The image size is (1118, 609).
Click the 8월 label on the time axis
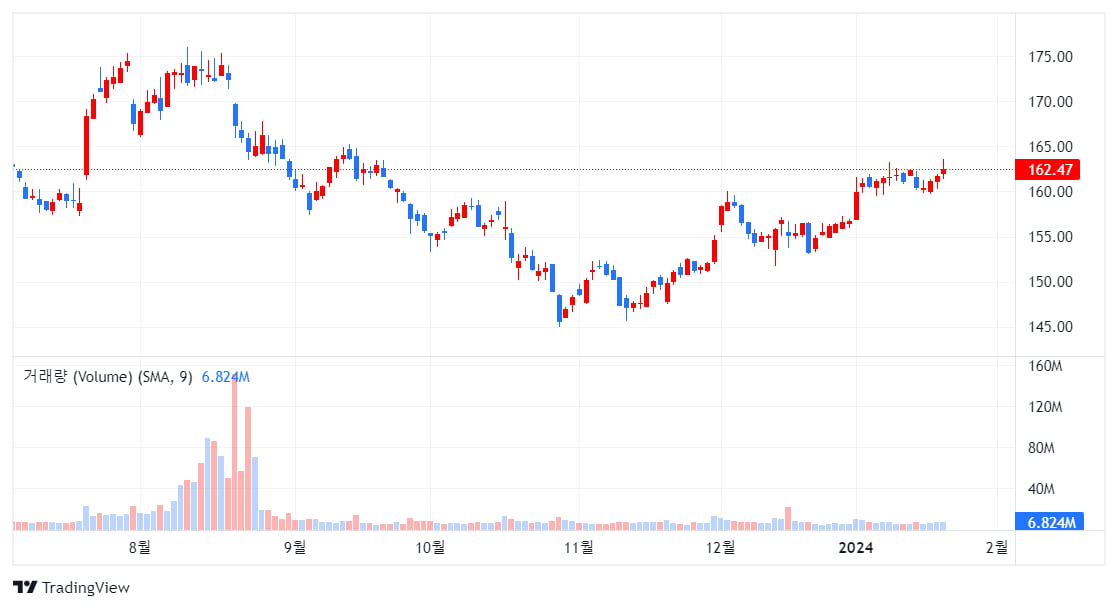pos(140,547)
